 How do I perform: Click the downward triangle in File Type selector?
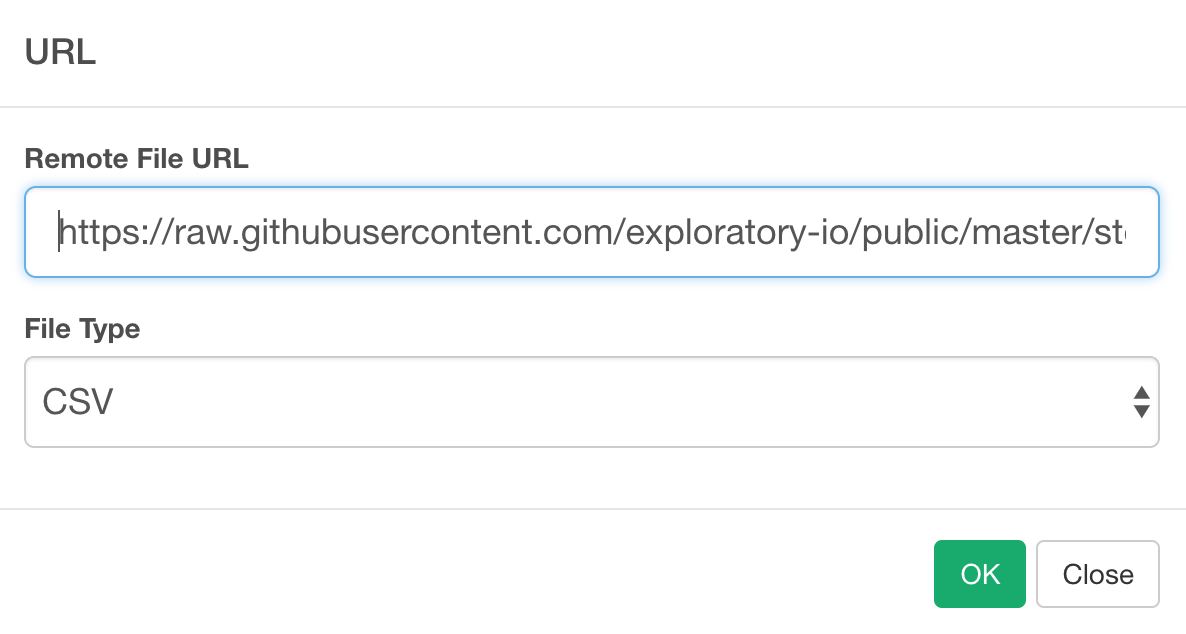click(1141, 411)
